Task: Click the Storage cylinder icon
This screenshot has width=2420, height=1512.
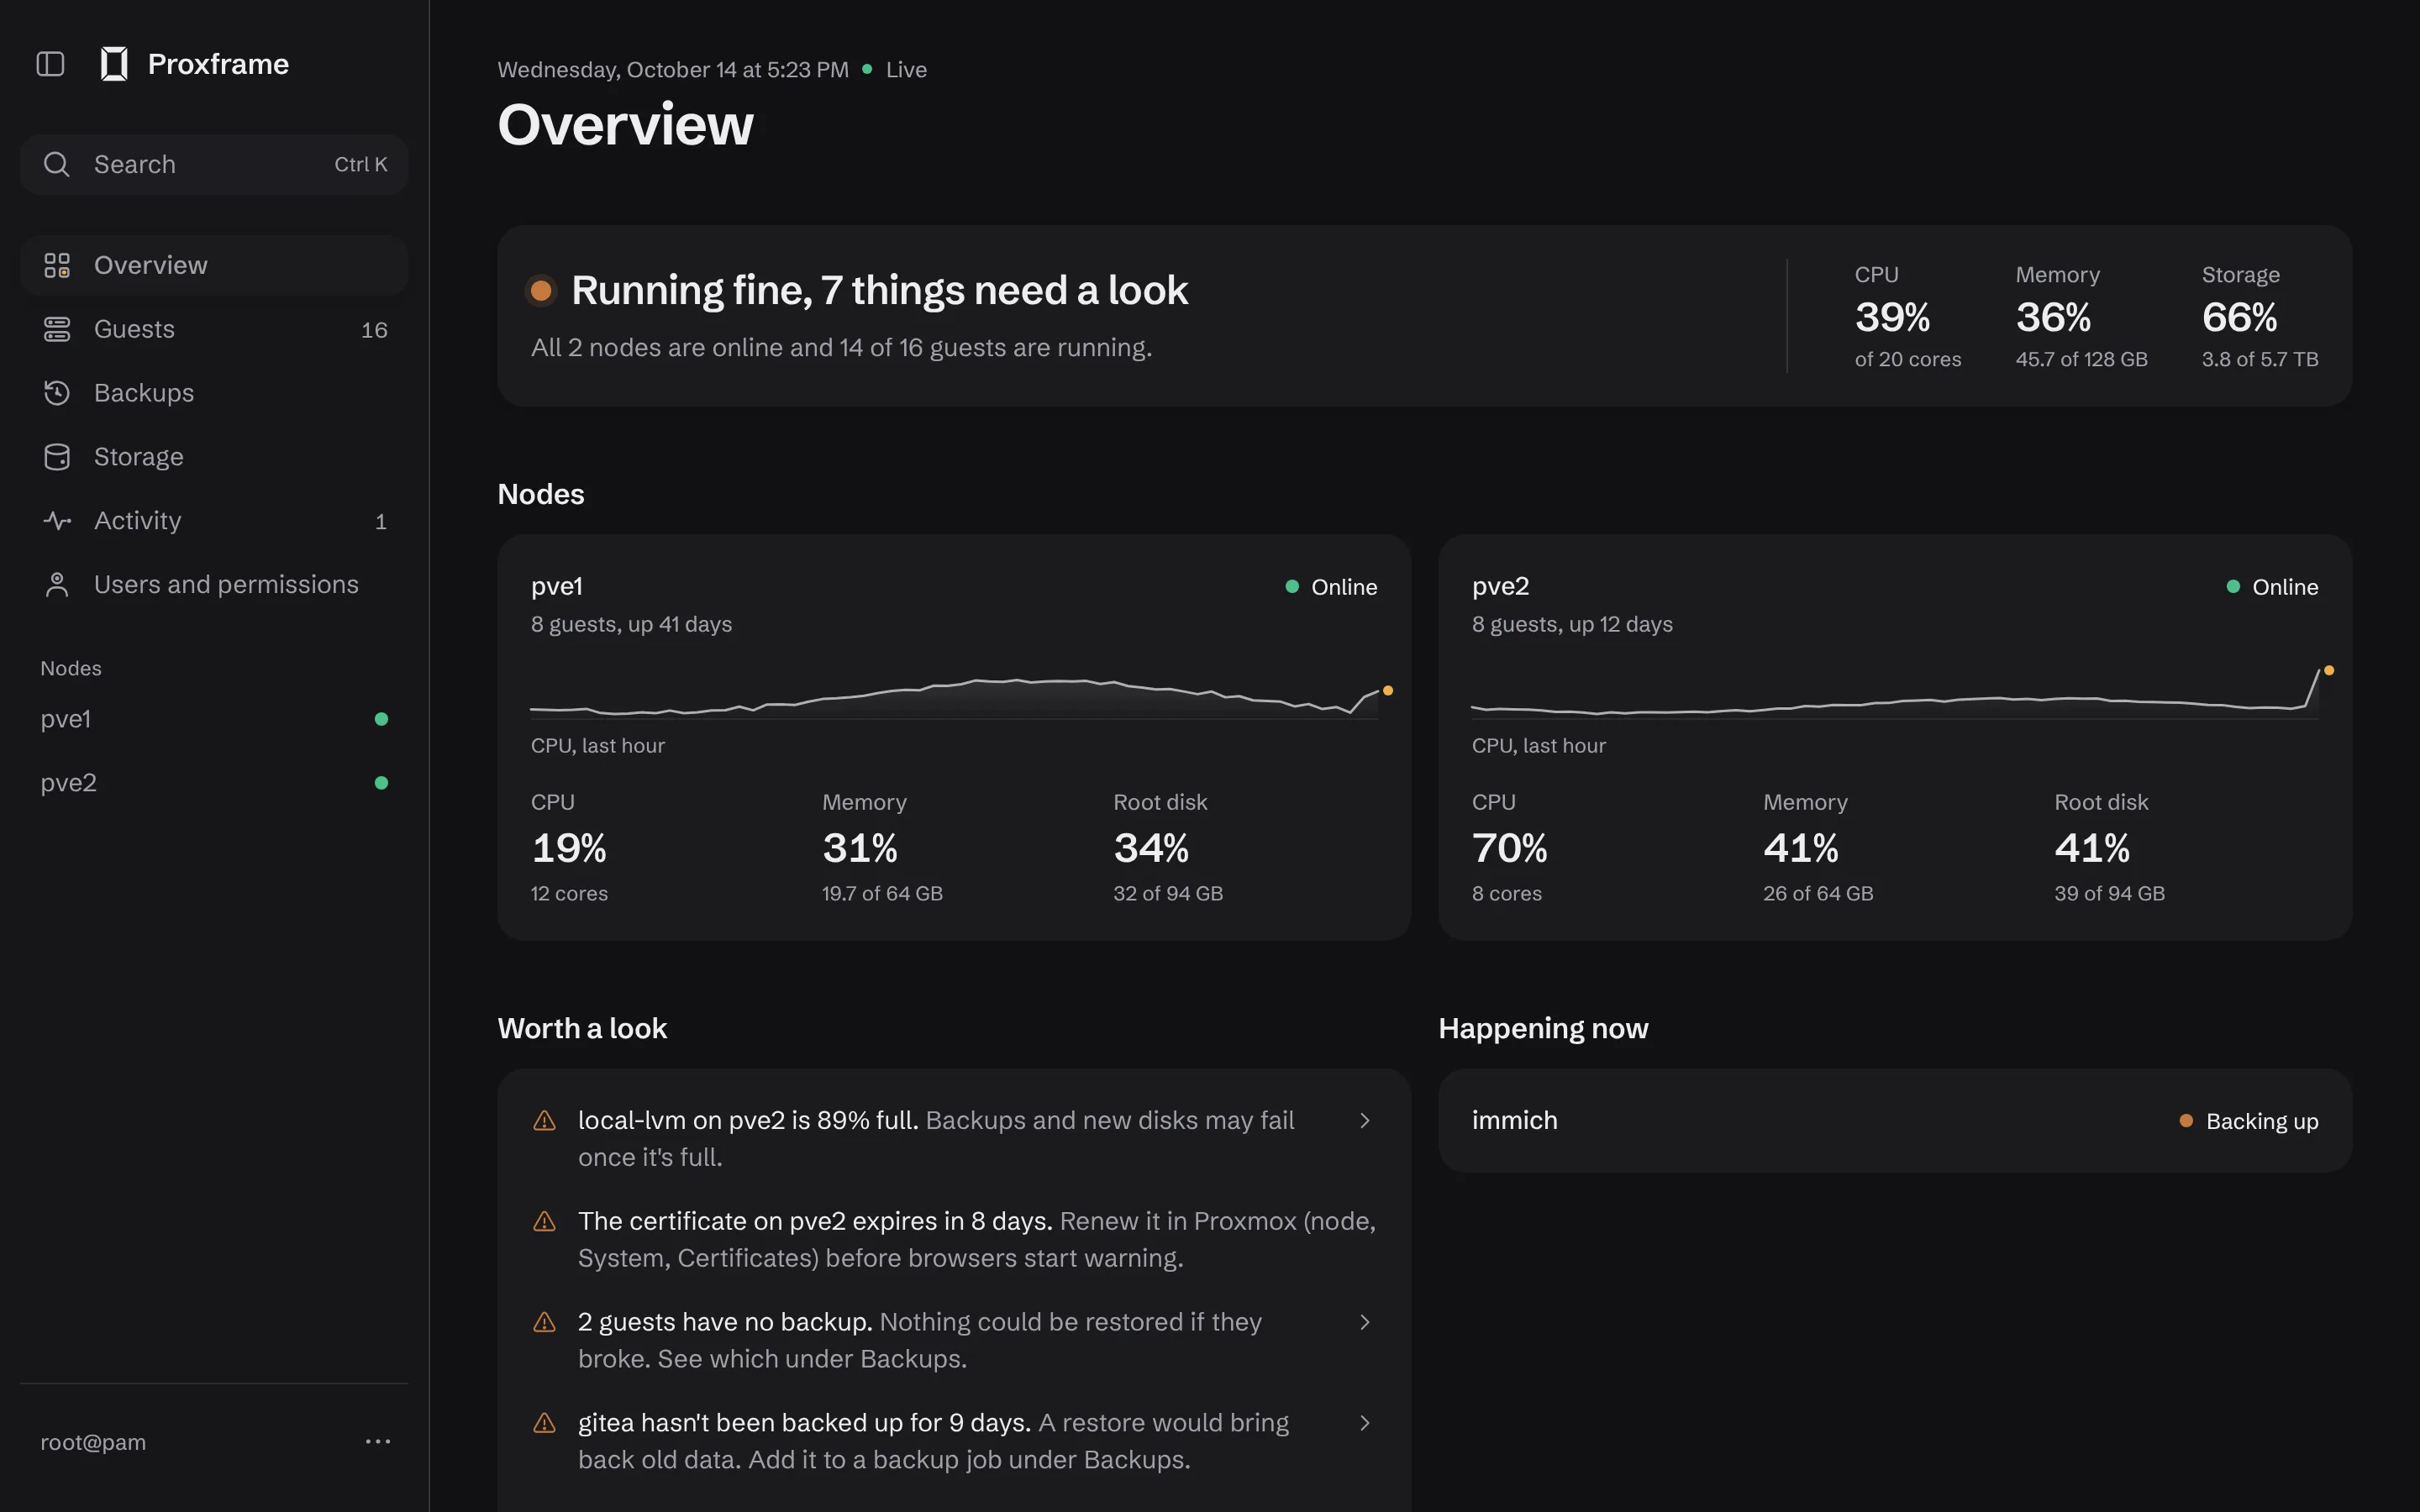Action: point(57,457)
